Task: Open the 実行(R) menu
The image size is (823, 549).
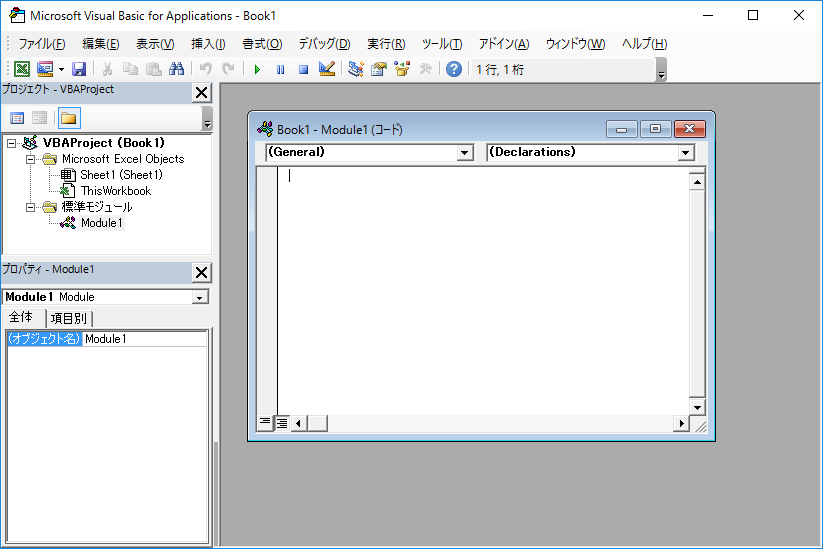Action: [x=386, y=44]
